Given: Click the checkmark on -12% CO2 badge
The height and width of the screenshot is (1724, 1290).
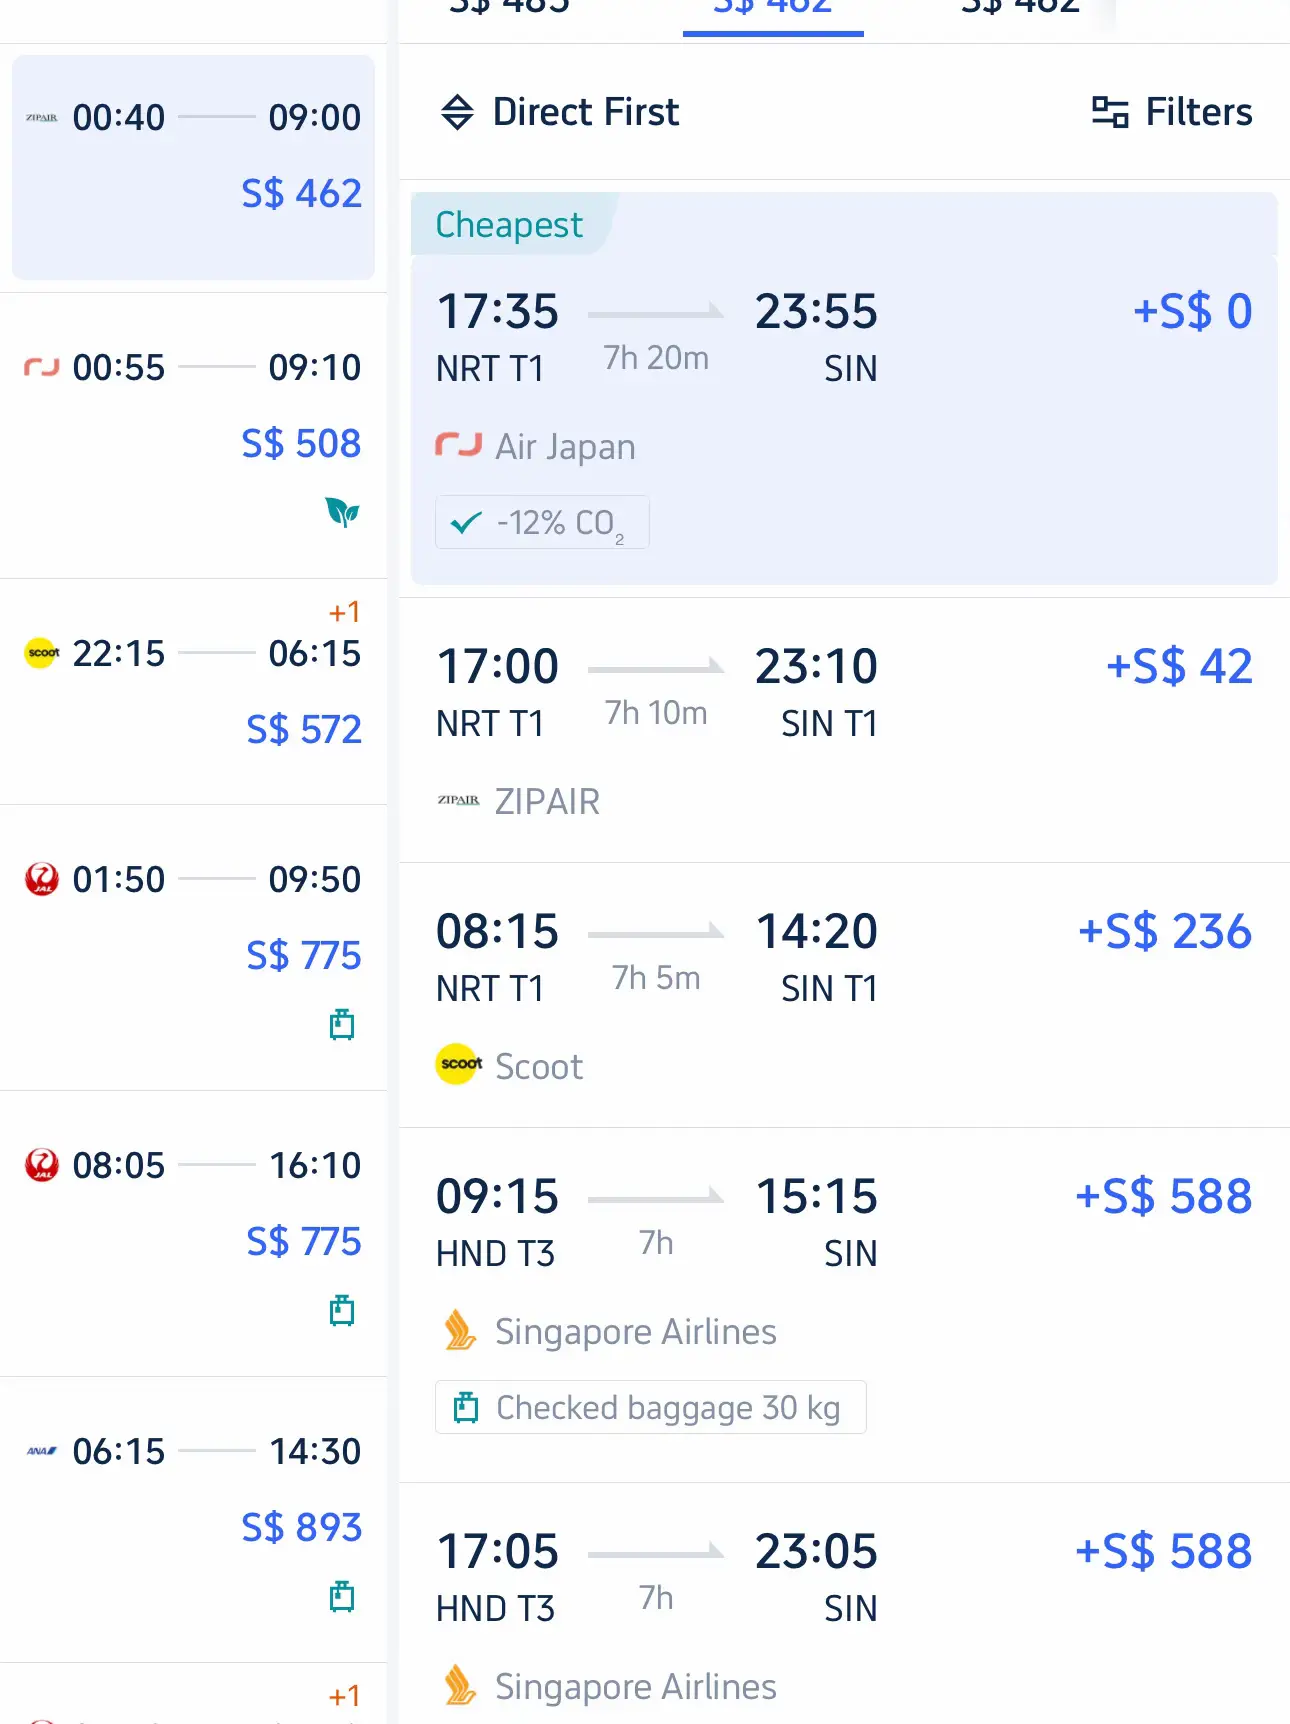Looking at the screenshot, I should (x=466, y=522).
